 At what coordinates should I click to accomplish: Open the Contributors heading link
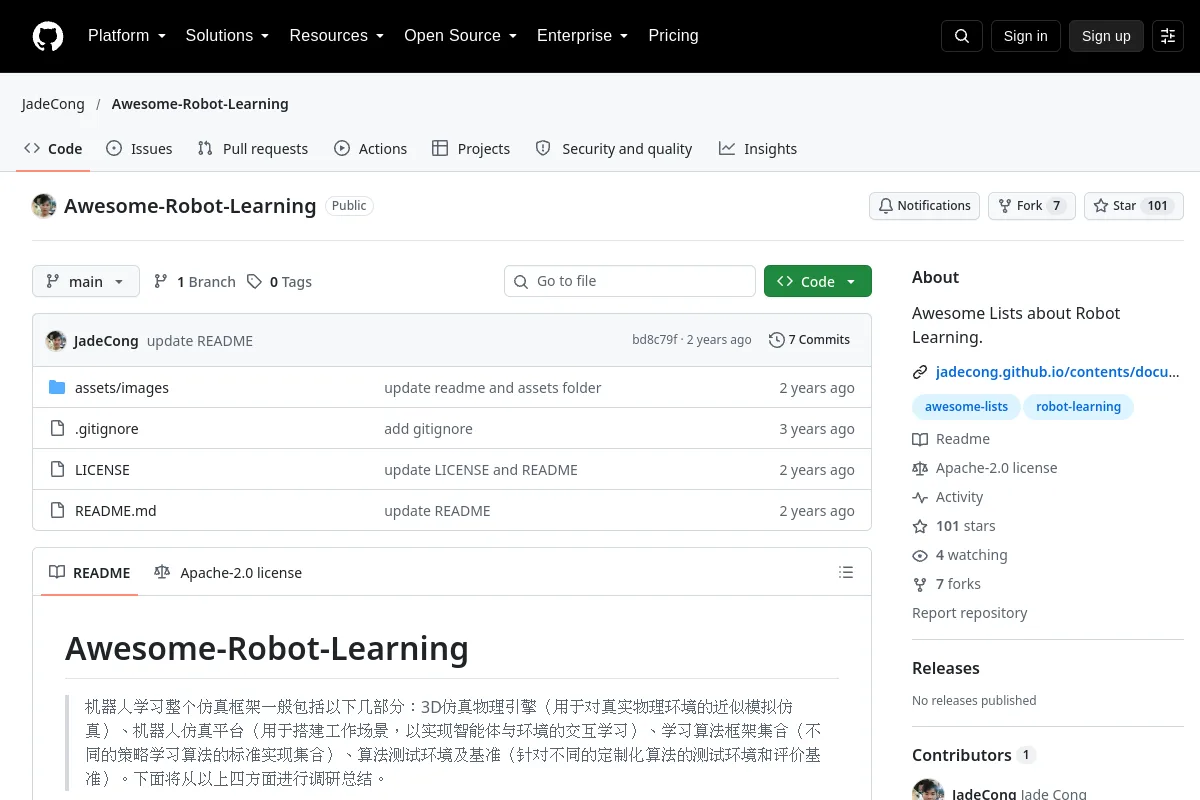tap(973, 755)
